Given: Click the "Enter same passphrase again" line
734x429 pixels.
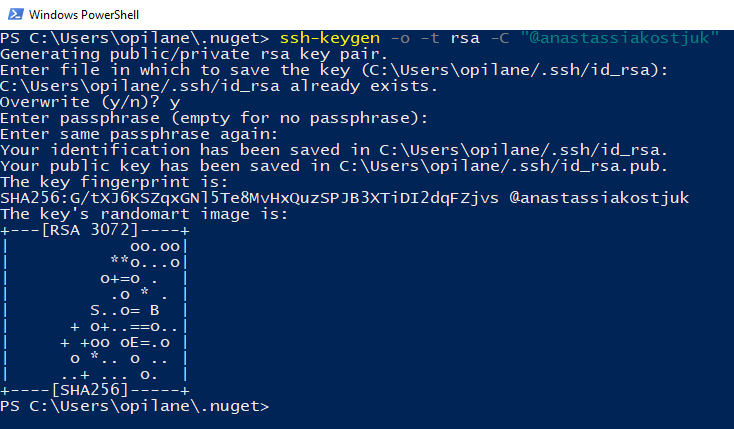Looking at the screenshot, I should click(x=139, y=134).
